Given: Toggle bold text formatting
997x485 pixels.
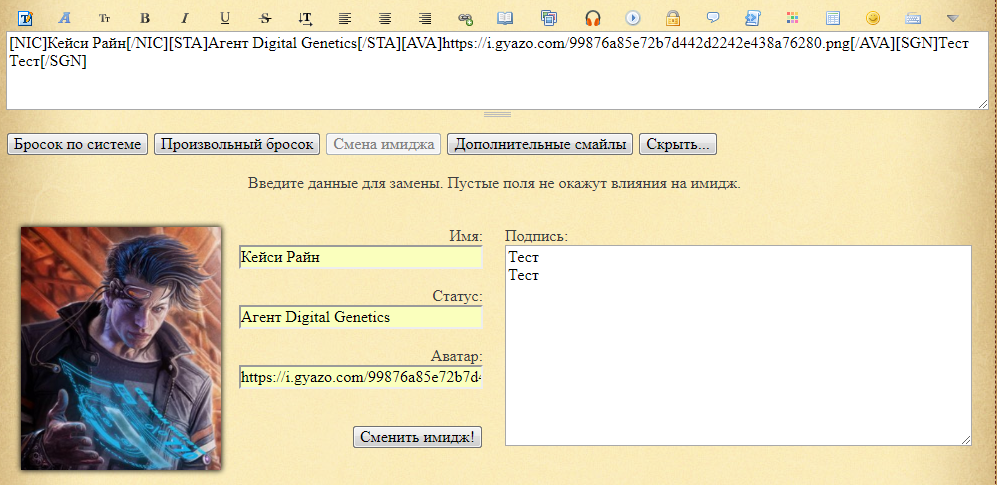Looking at the screenshot, I should click(x=145, y=18).
